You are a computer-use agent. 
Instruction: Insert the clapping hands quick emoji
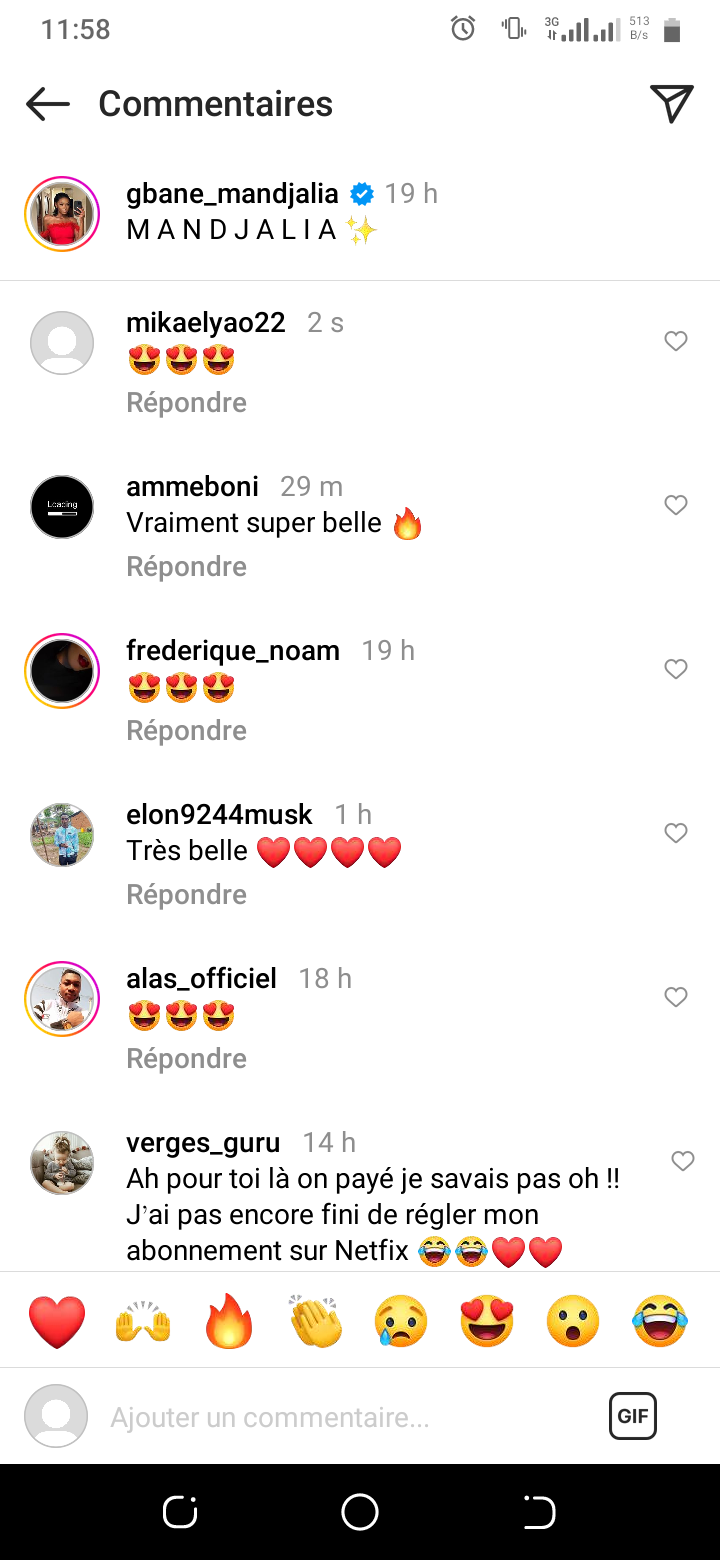coord(316,1321)
